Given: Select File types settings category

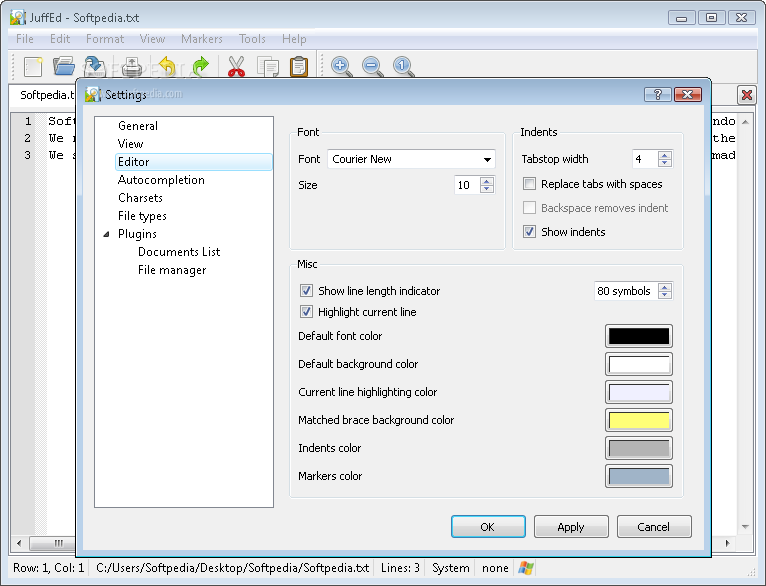Looking at the screenshot, I should [142, 216].
